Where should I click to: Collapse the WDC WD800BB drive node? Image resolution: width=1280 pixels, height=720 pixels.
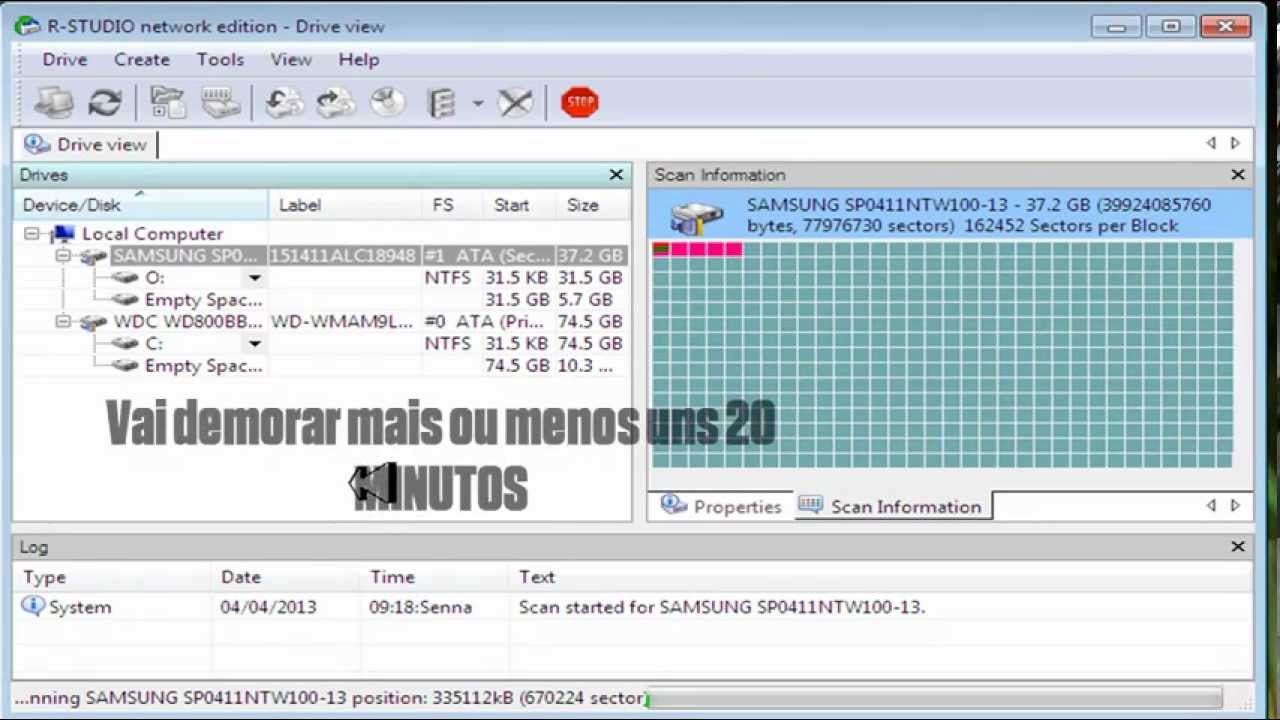click(x=62, y=322)
